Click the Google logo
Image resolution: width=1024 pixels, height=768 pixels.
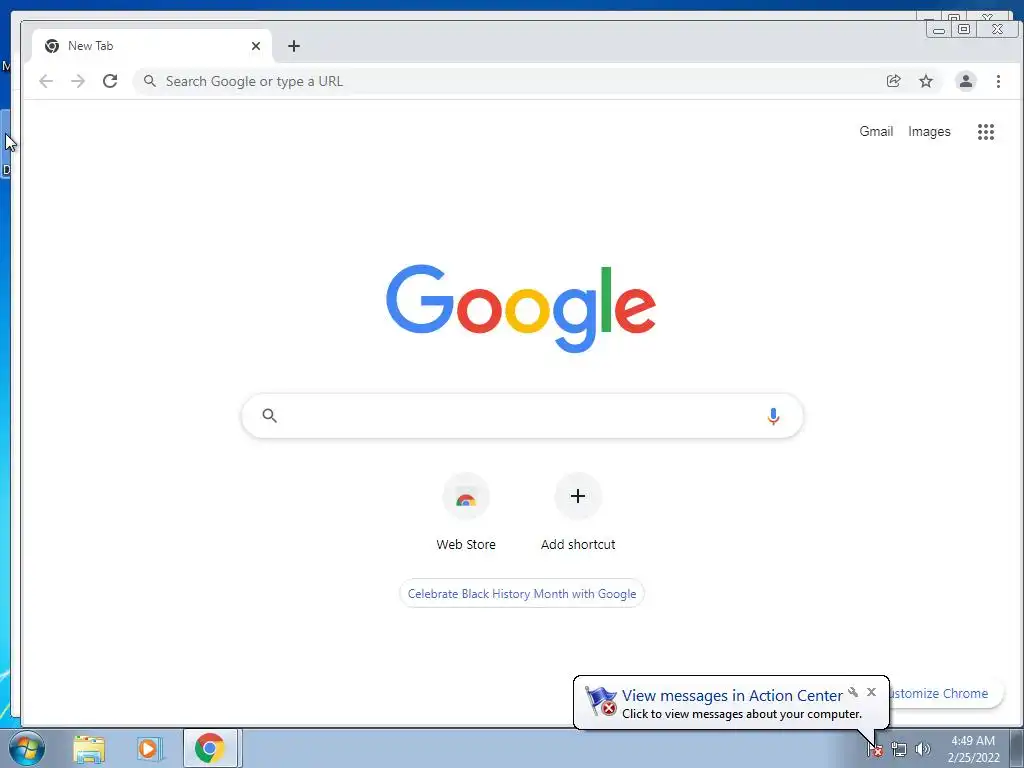coord(521,308)
